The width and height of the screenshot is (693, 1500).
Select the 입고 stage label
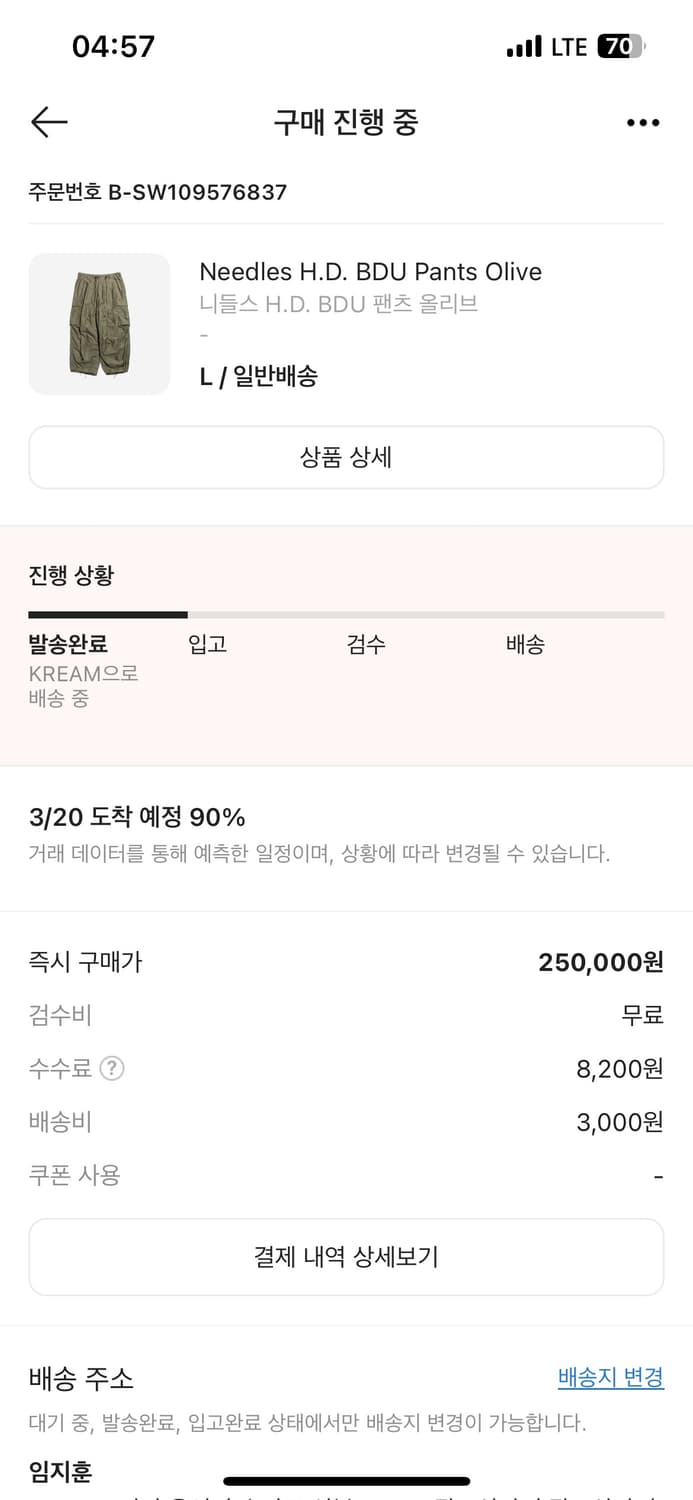point(207,644)
